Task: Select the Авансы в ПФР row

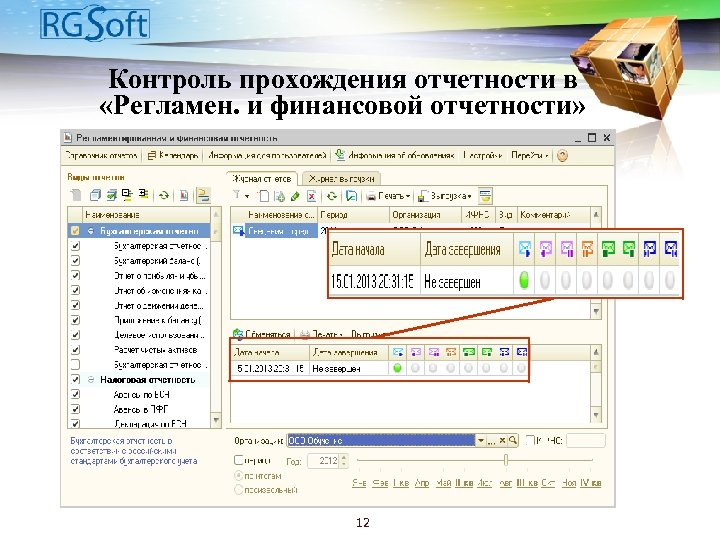Action: tap(141, 409)
